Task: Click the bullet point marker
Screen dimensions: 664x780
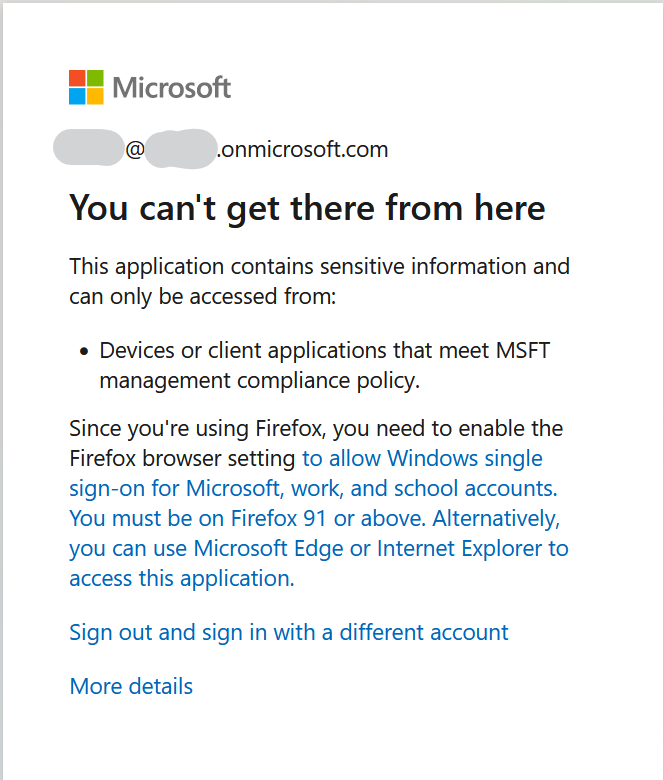Action: coord(86,351)
